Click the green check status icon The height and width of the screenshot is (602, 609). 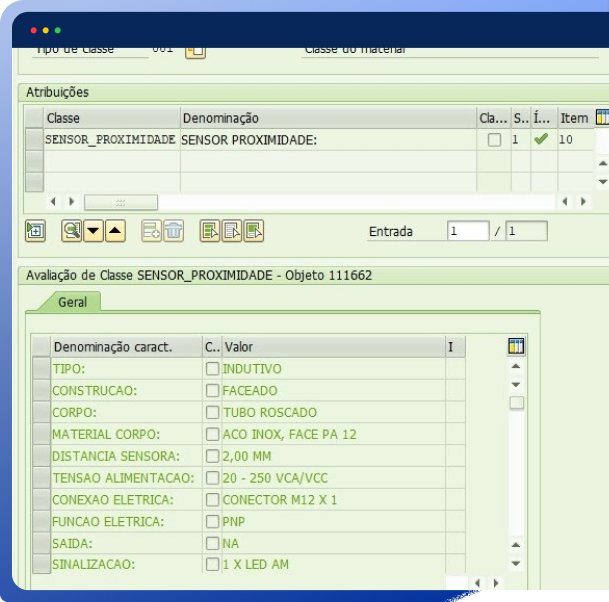click(541, 140)
